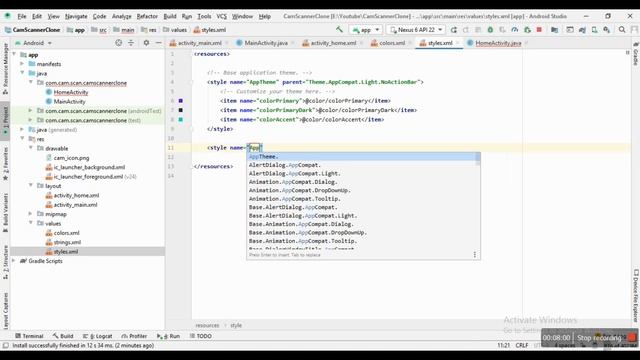Open the Terminal tool window
Viewport: 640px width, 360px height.
click(29, 336)
